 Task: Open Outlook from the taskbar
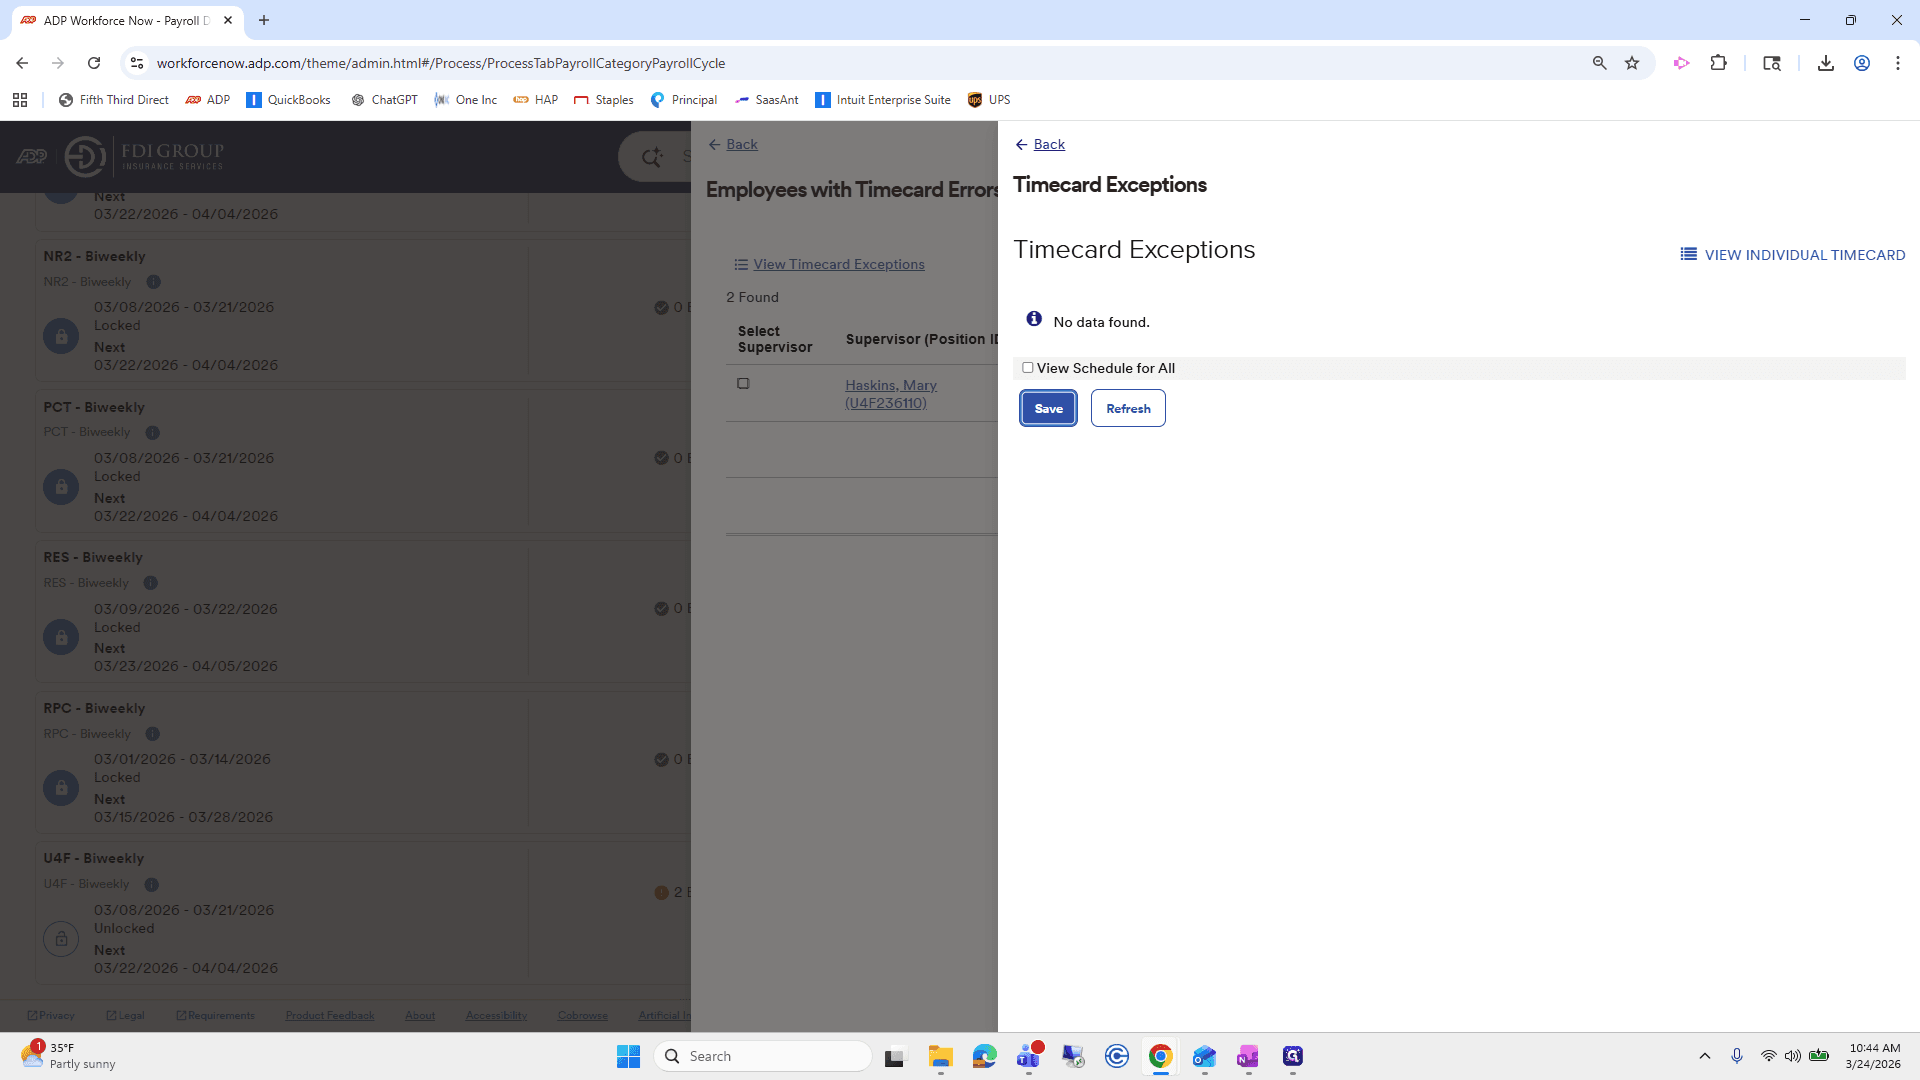click(1204, 1056)
